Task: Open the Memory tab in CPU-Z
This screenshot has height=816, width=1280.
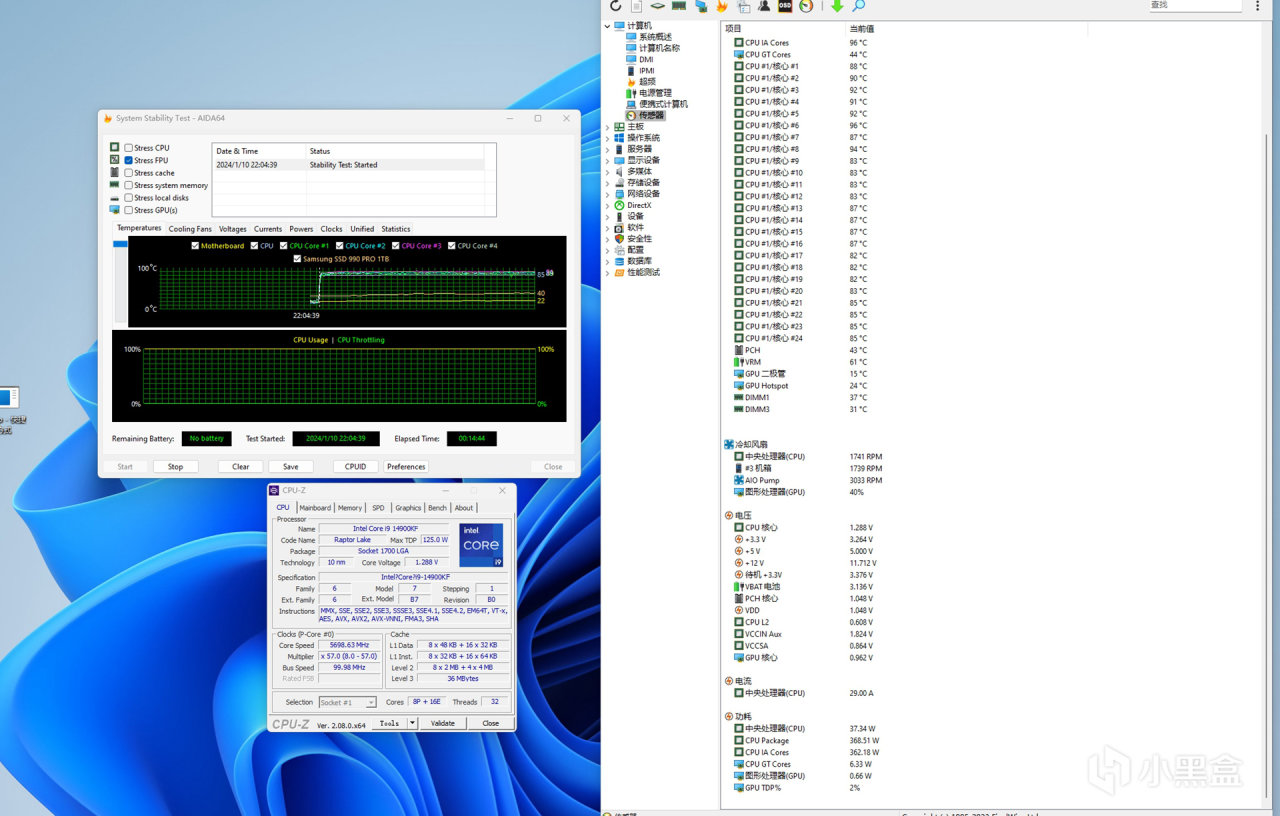Action: [349, 508]
